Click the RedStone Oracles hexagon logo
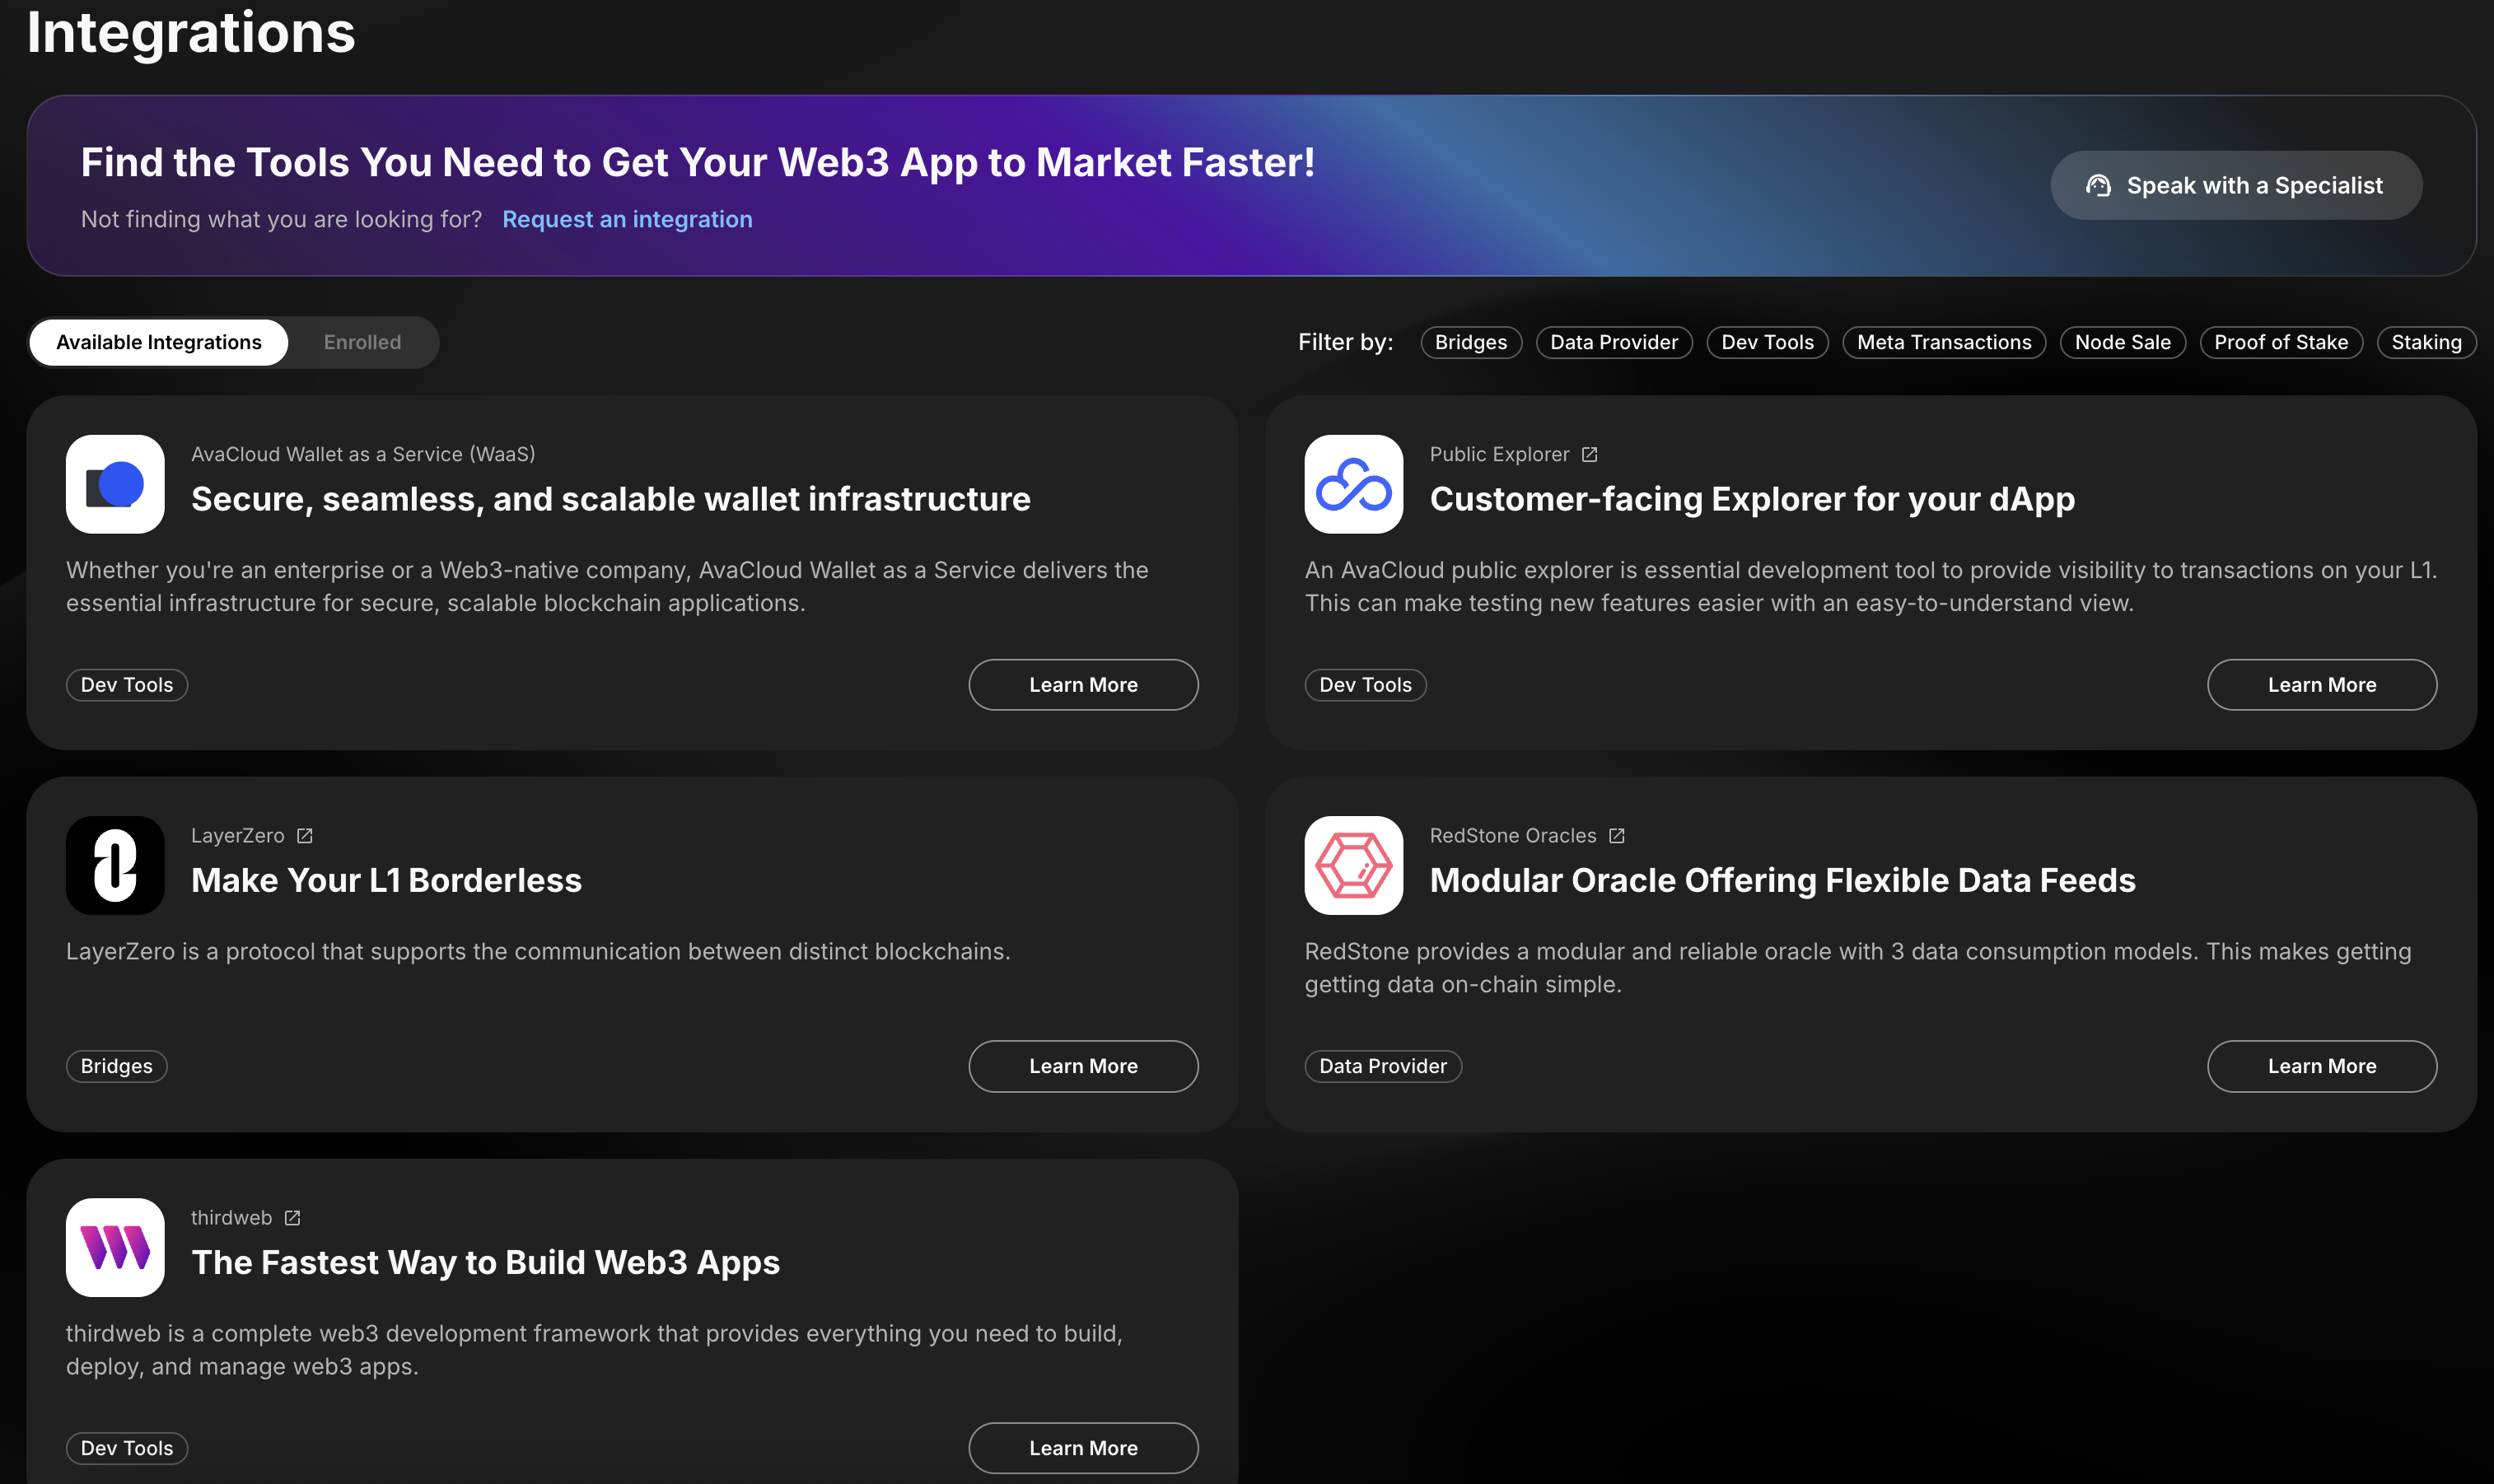 [1353, 865]
